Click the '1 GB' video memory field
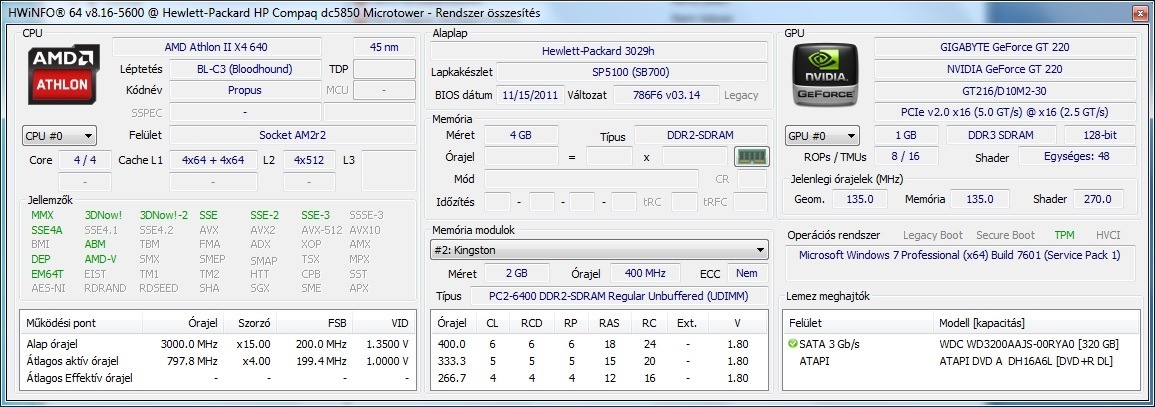1155x407 pixels. pos(906,135)
